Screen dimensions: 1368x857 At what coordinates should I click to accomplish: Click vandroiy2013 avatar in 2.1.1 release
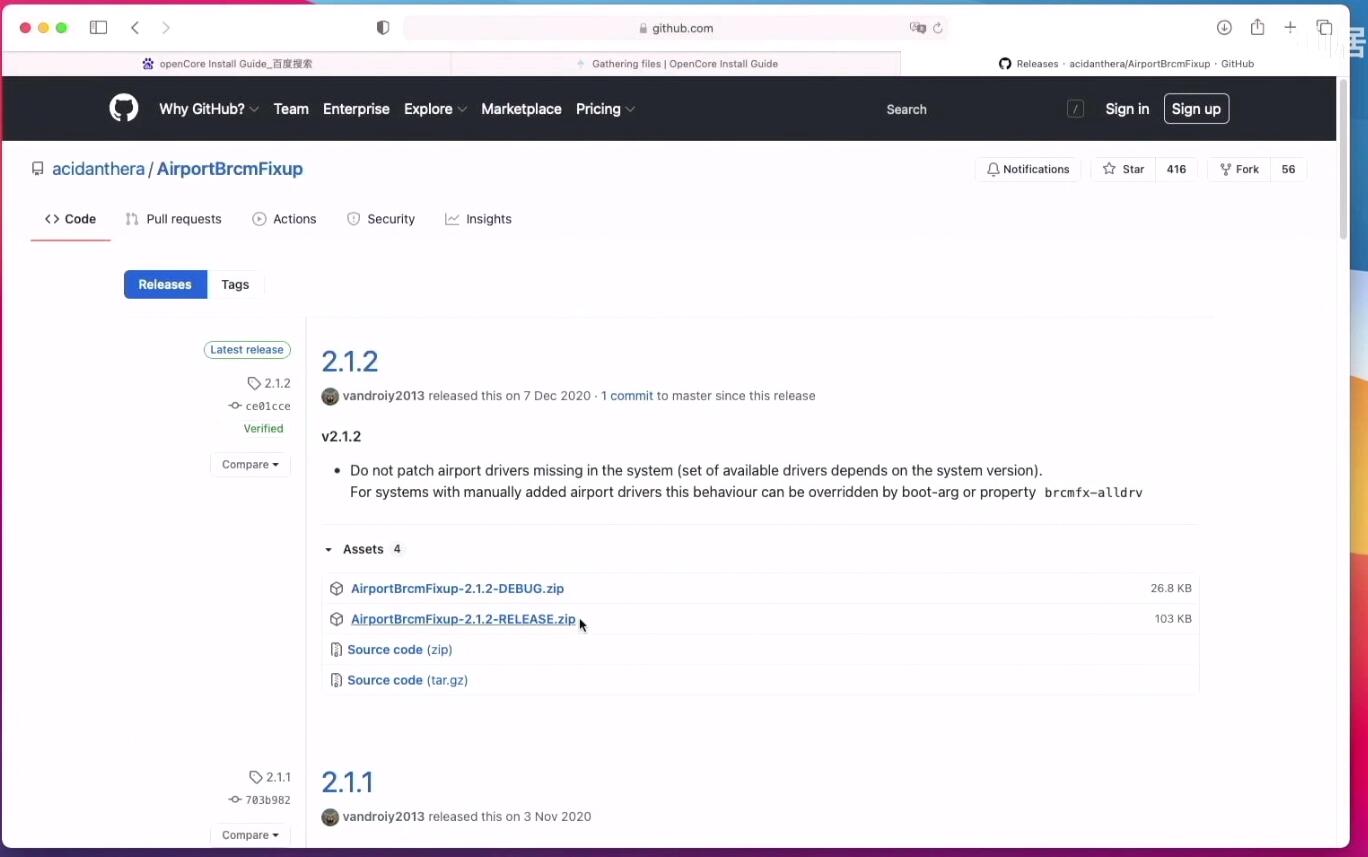tap(330, 817)
